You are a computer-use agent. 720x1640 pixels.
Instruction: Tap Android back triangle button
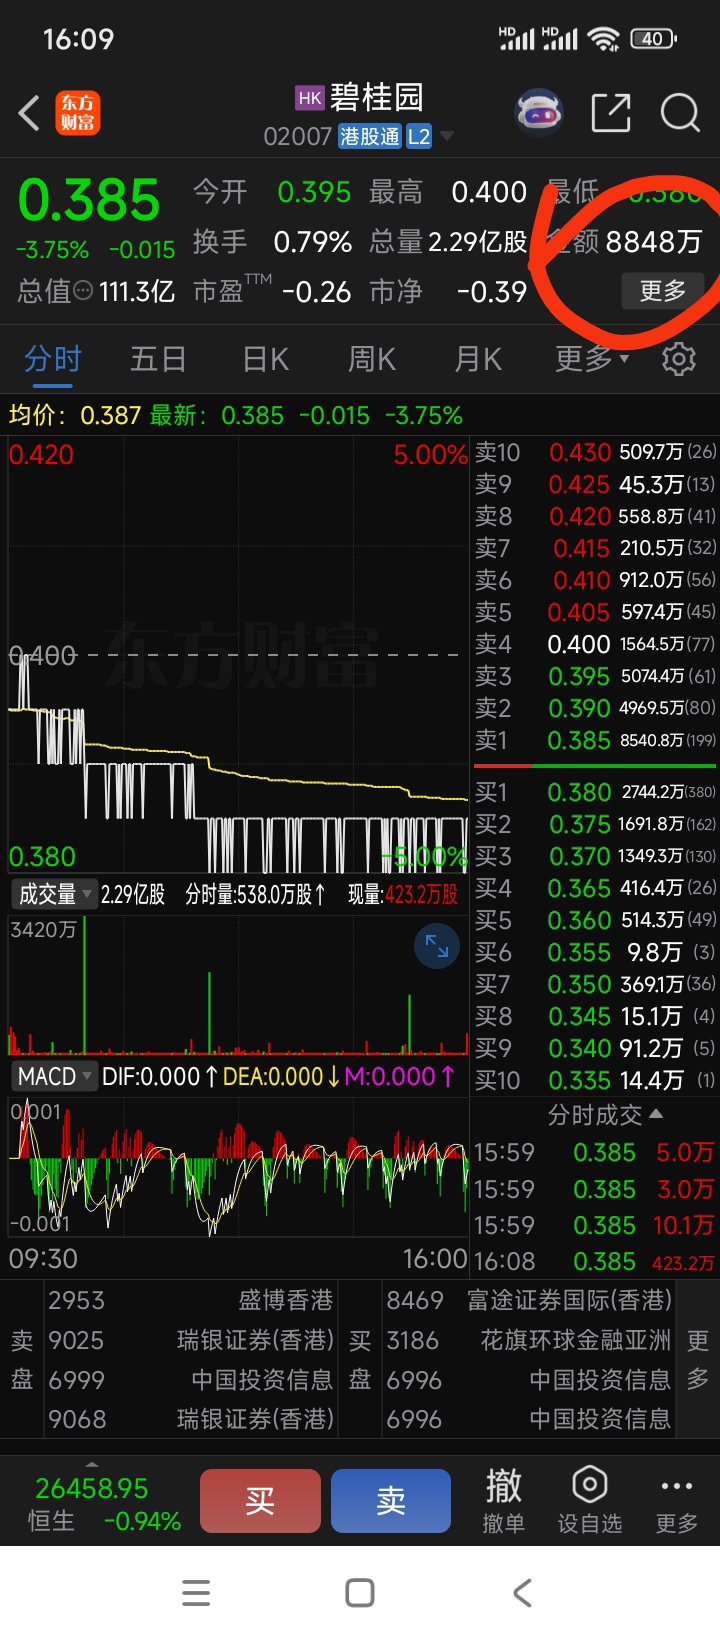pyautogui.click(x=522, y=1593)
